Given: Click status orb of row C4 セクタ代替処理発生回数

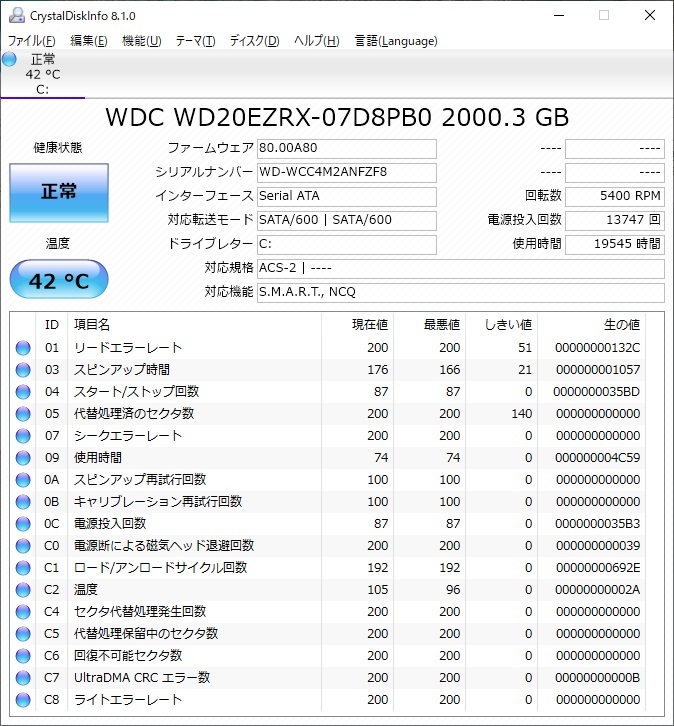Looking at the screenshot, I should (x=23, y=612).
